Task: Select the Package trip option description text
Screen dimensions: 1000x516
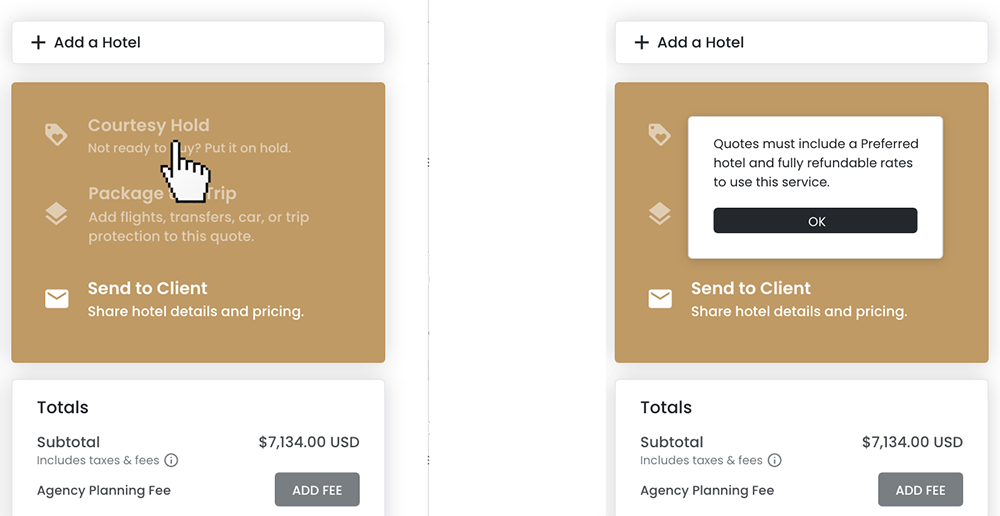Action: (x=198, y=227)
